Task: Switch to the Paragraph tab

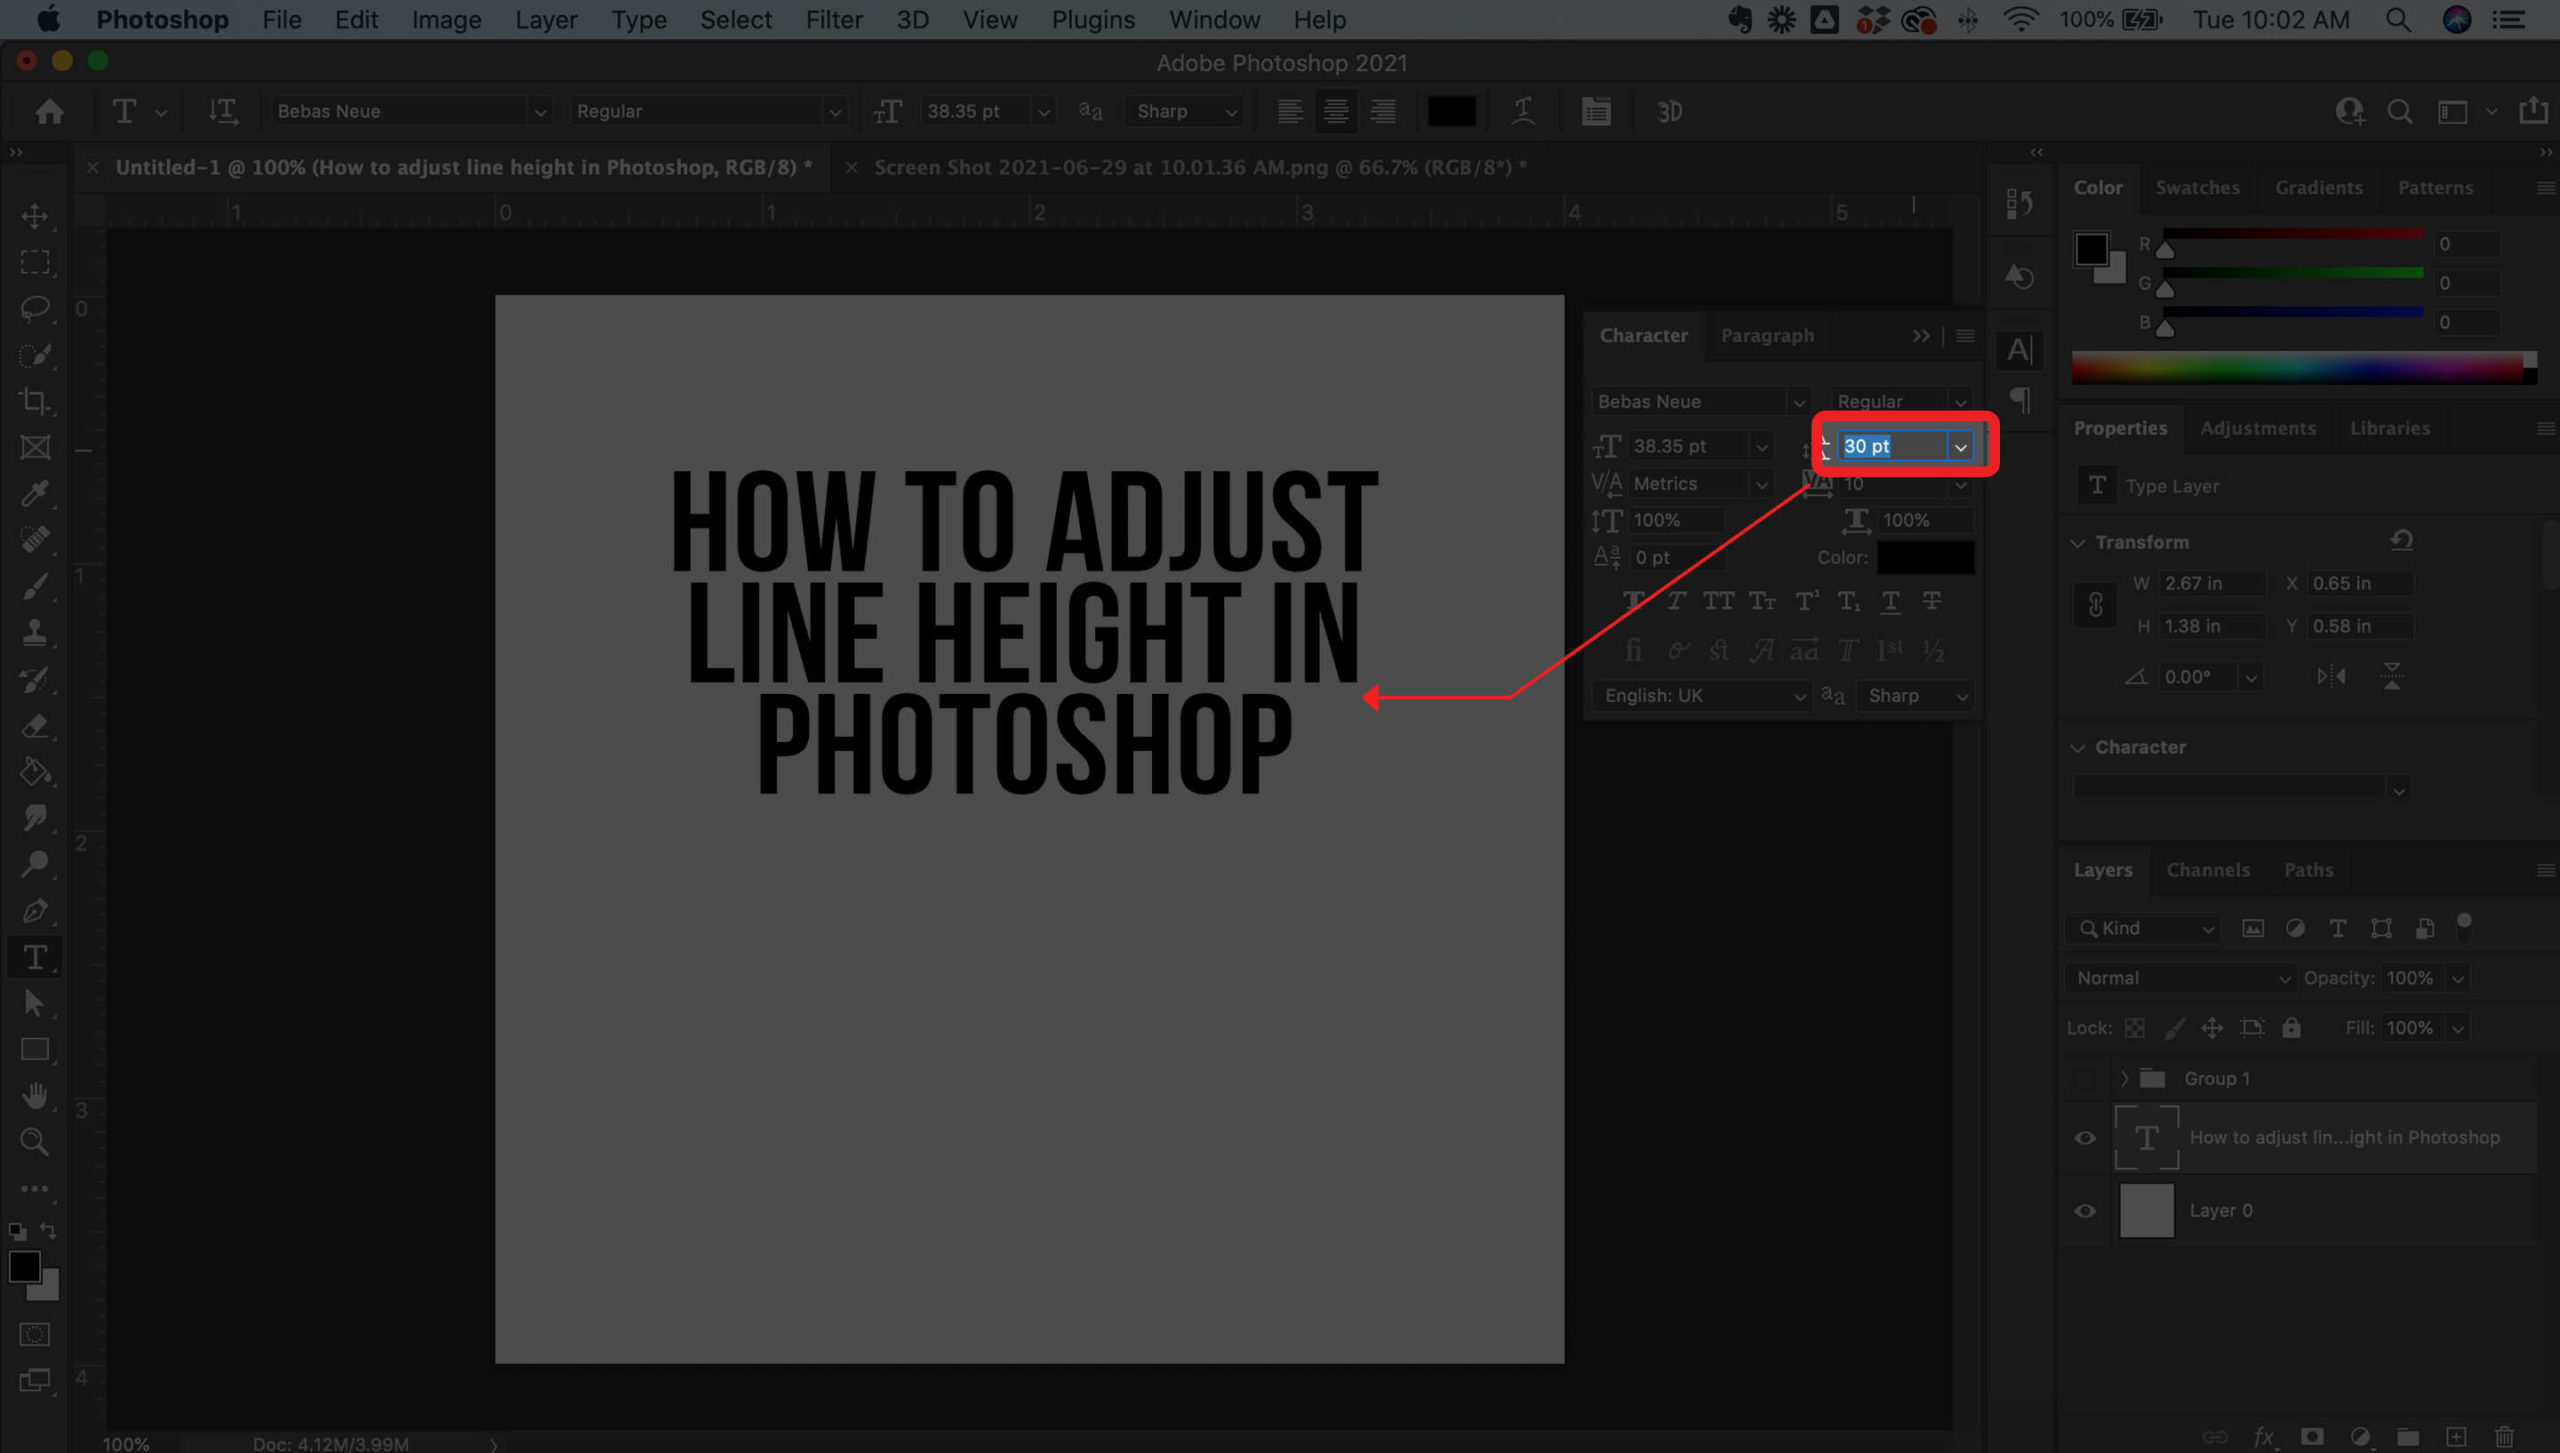Action: tap(1766, 336)
